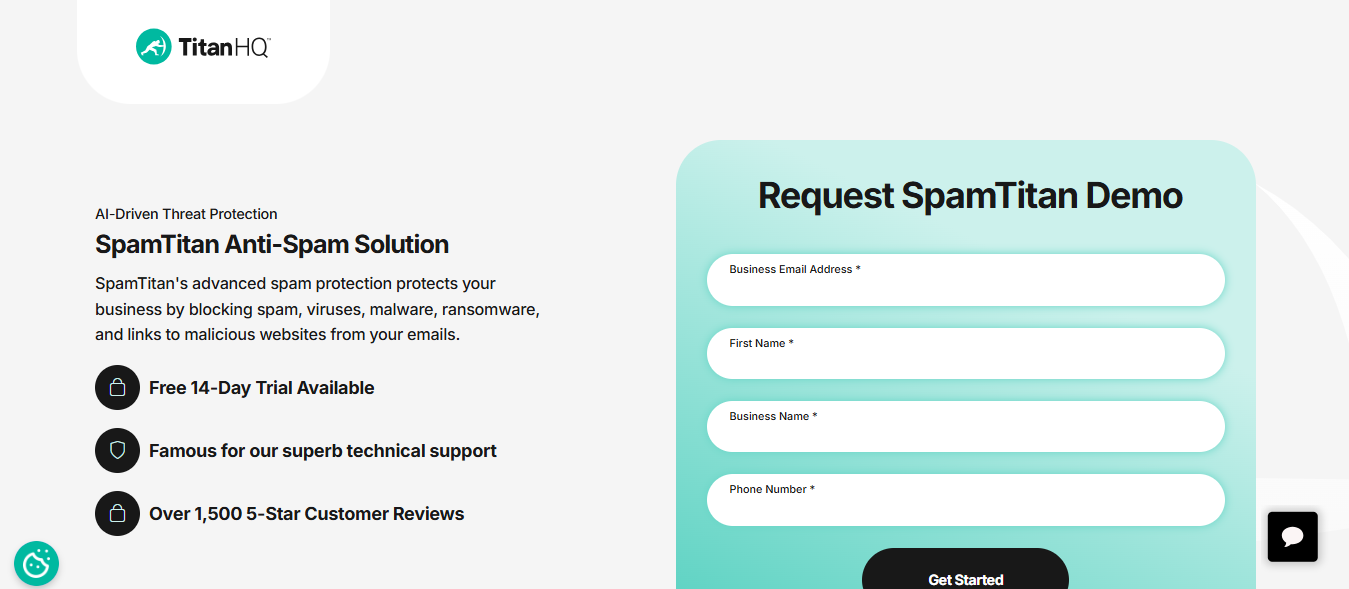Viewport: 1349px width, 589px height.
Task: Click Over 1,500 5-Star Customer Reviews text
Action: pyautogui.click(x=307, y=514)
